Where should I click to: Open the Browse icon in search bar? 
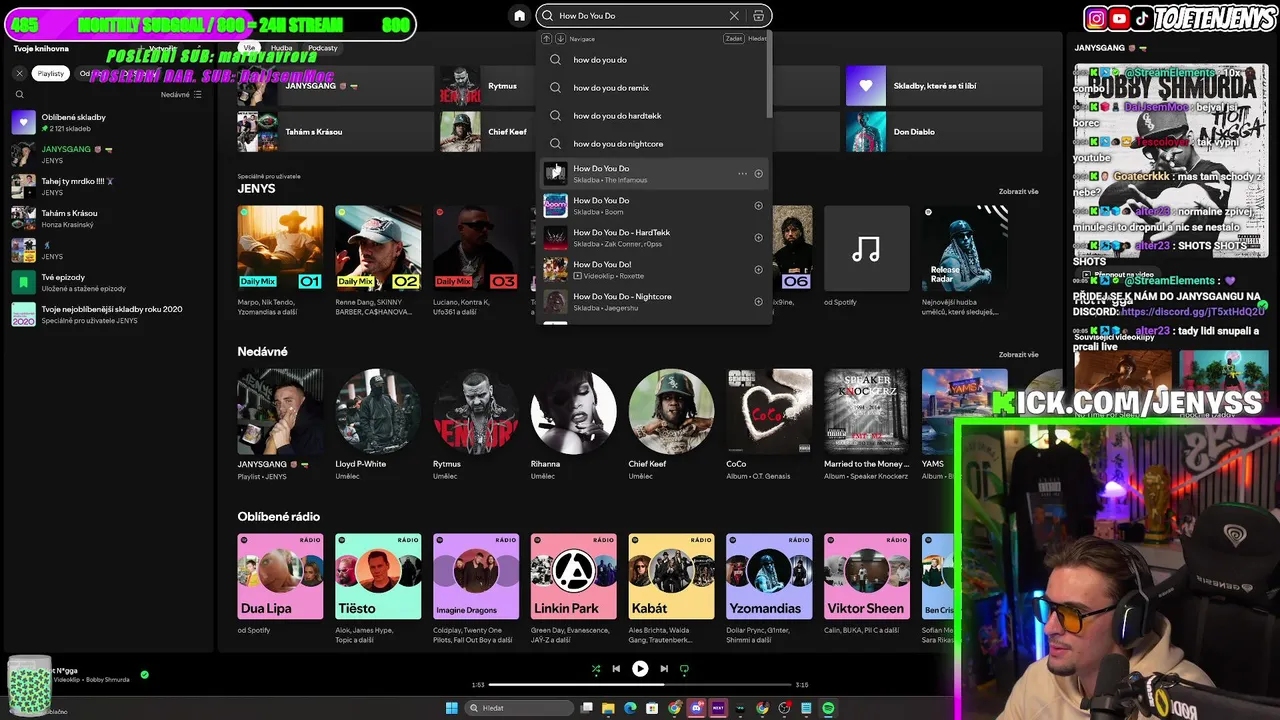(x=759, y=16)
